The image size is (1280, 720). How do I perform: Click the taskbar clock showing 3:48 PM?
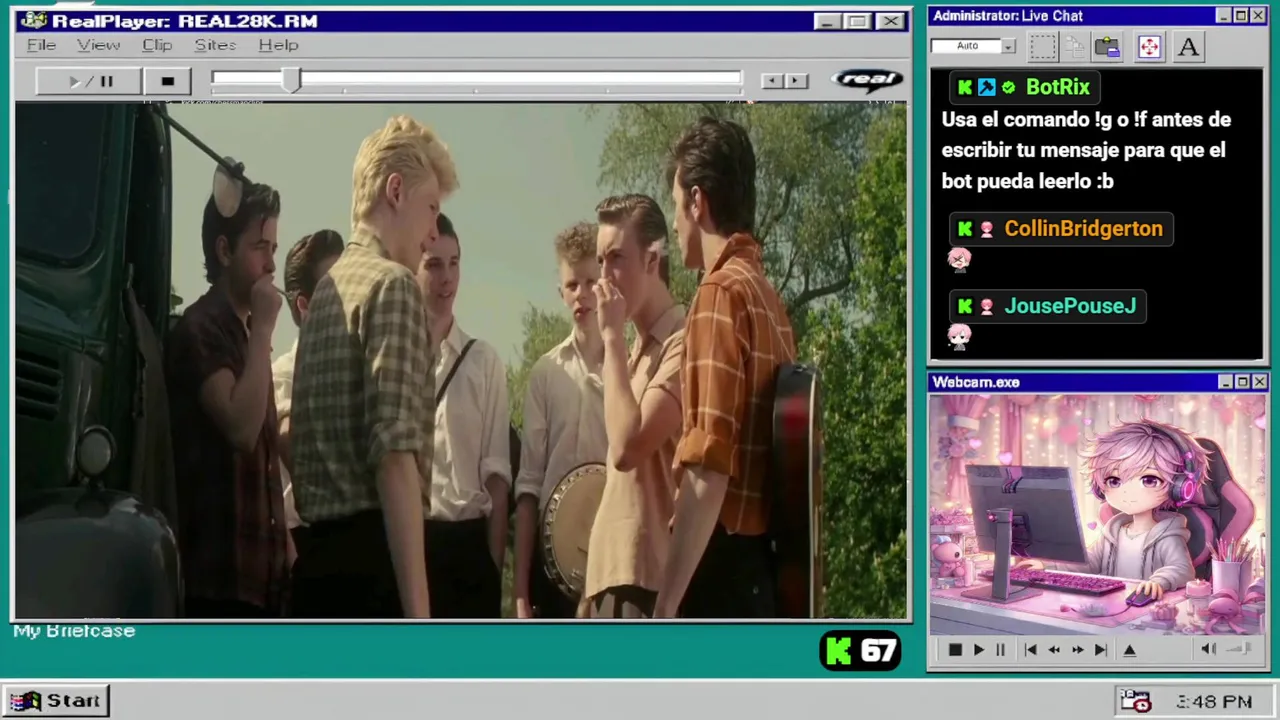tap(1214, 702)
